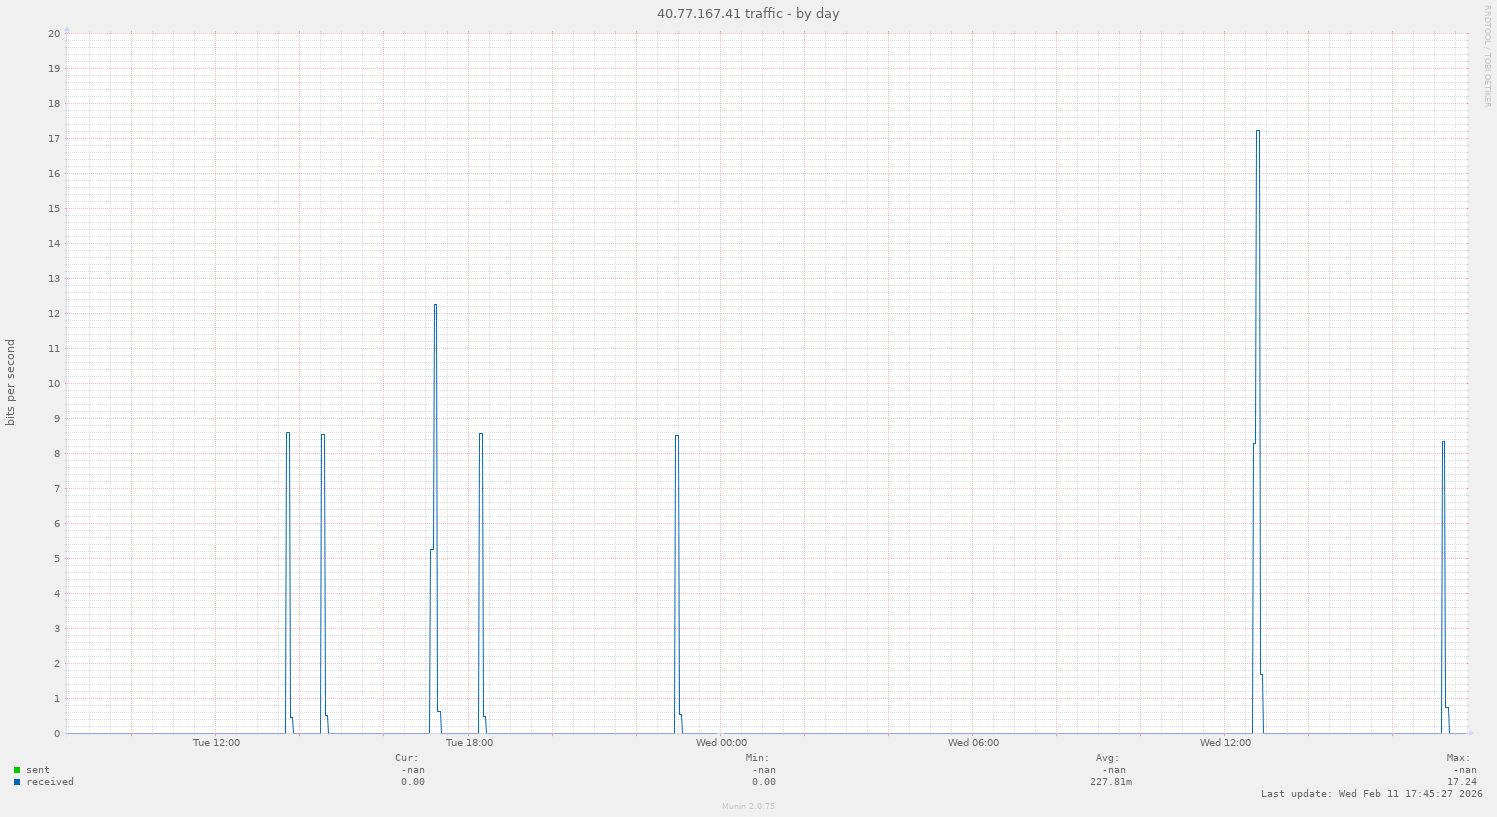Click the 'Wed 00:00' time axis label
Screen dimensions: 1497x817
[721, 743]
